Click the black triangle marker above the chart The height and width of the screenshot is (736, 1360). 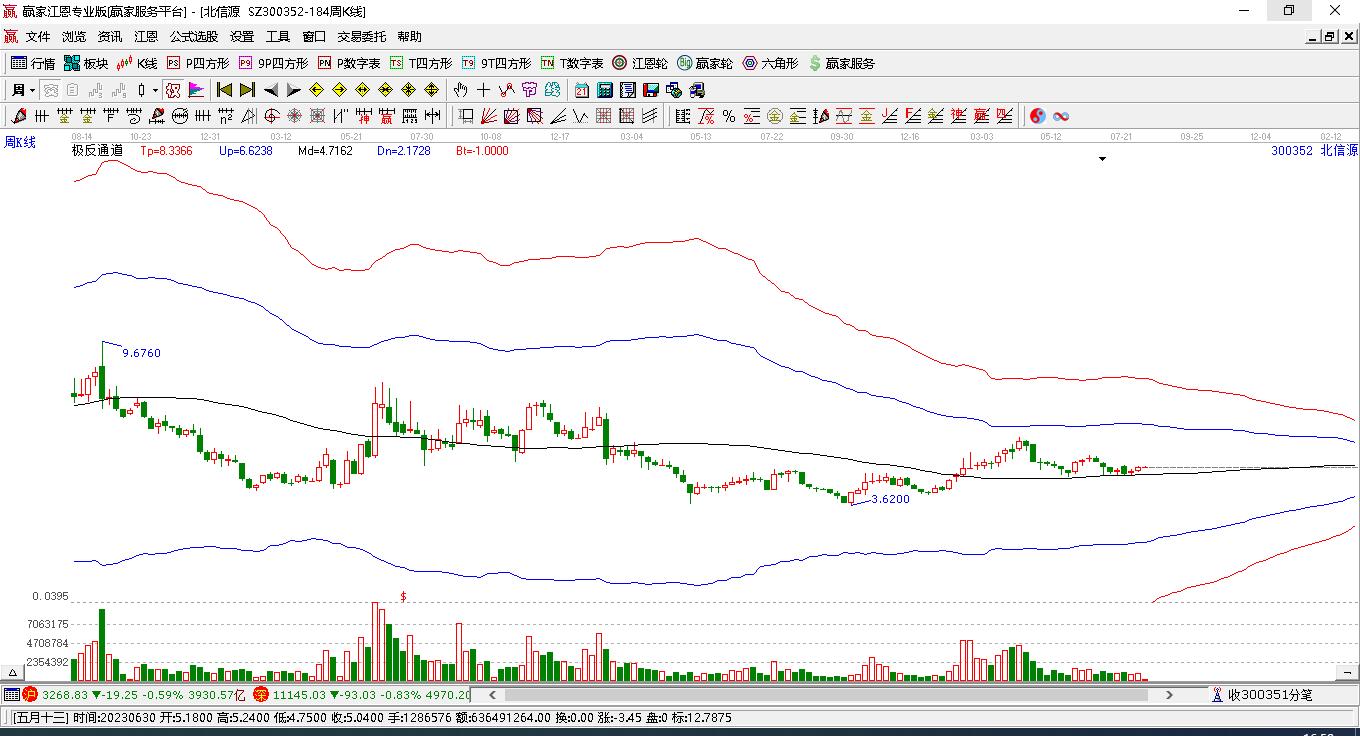[x=1102, y=159]
